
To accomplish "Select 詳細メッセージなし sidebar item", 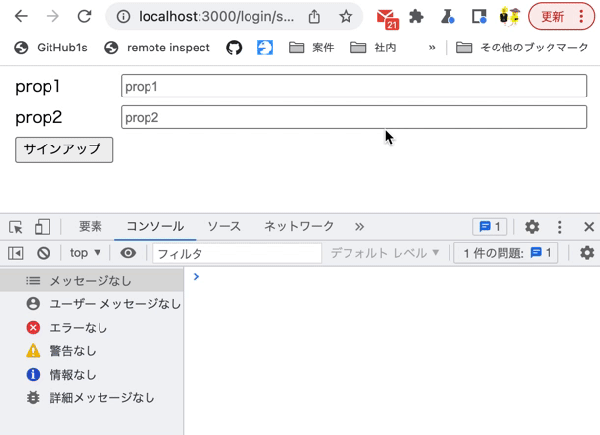I will [x=91, y=398].
